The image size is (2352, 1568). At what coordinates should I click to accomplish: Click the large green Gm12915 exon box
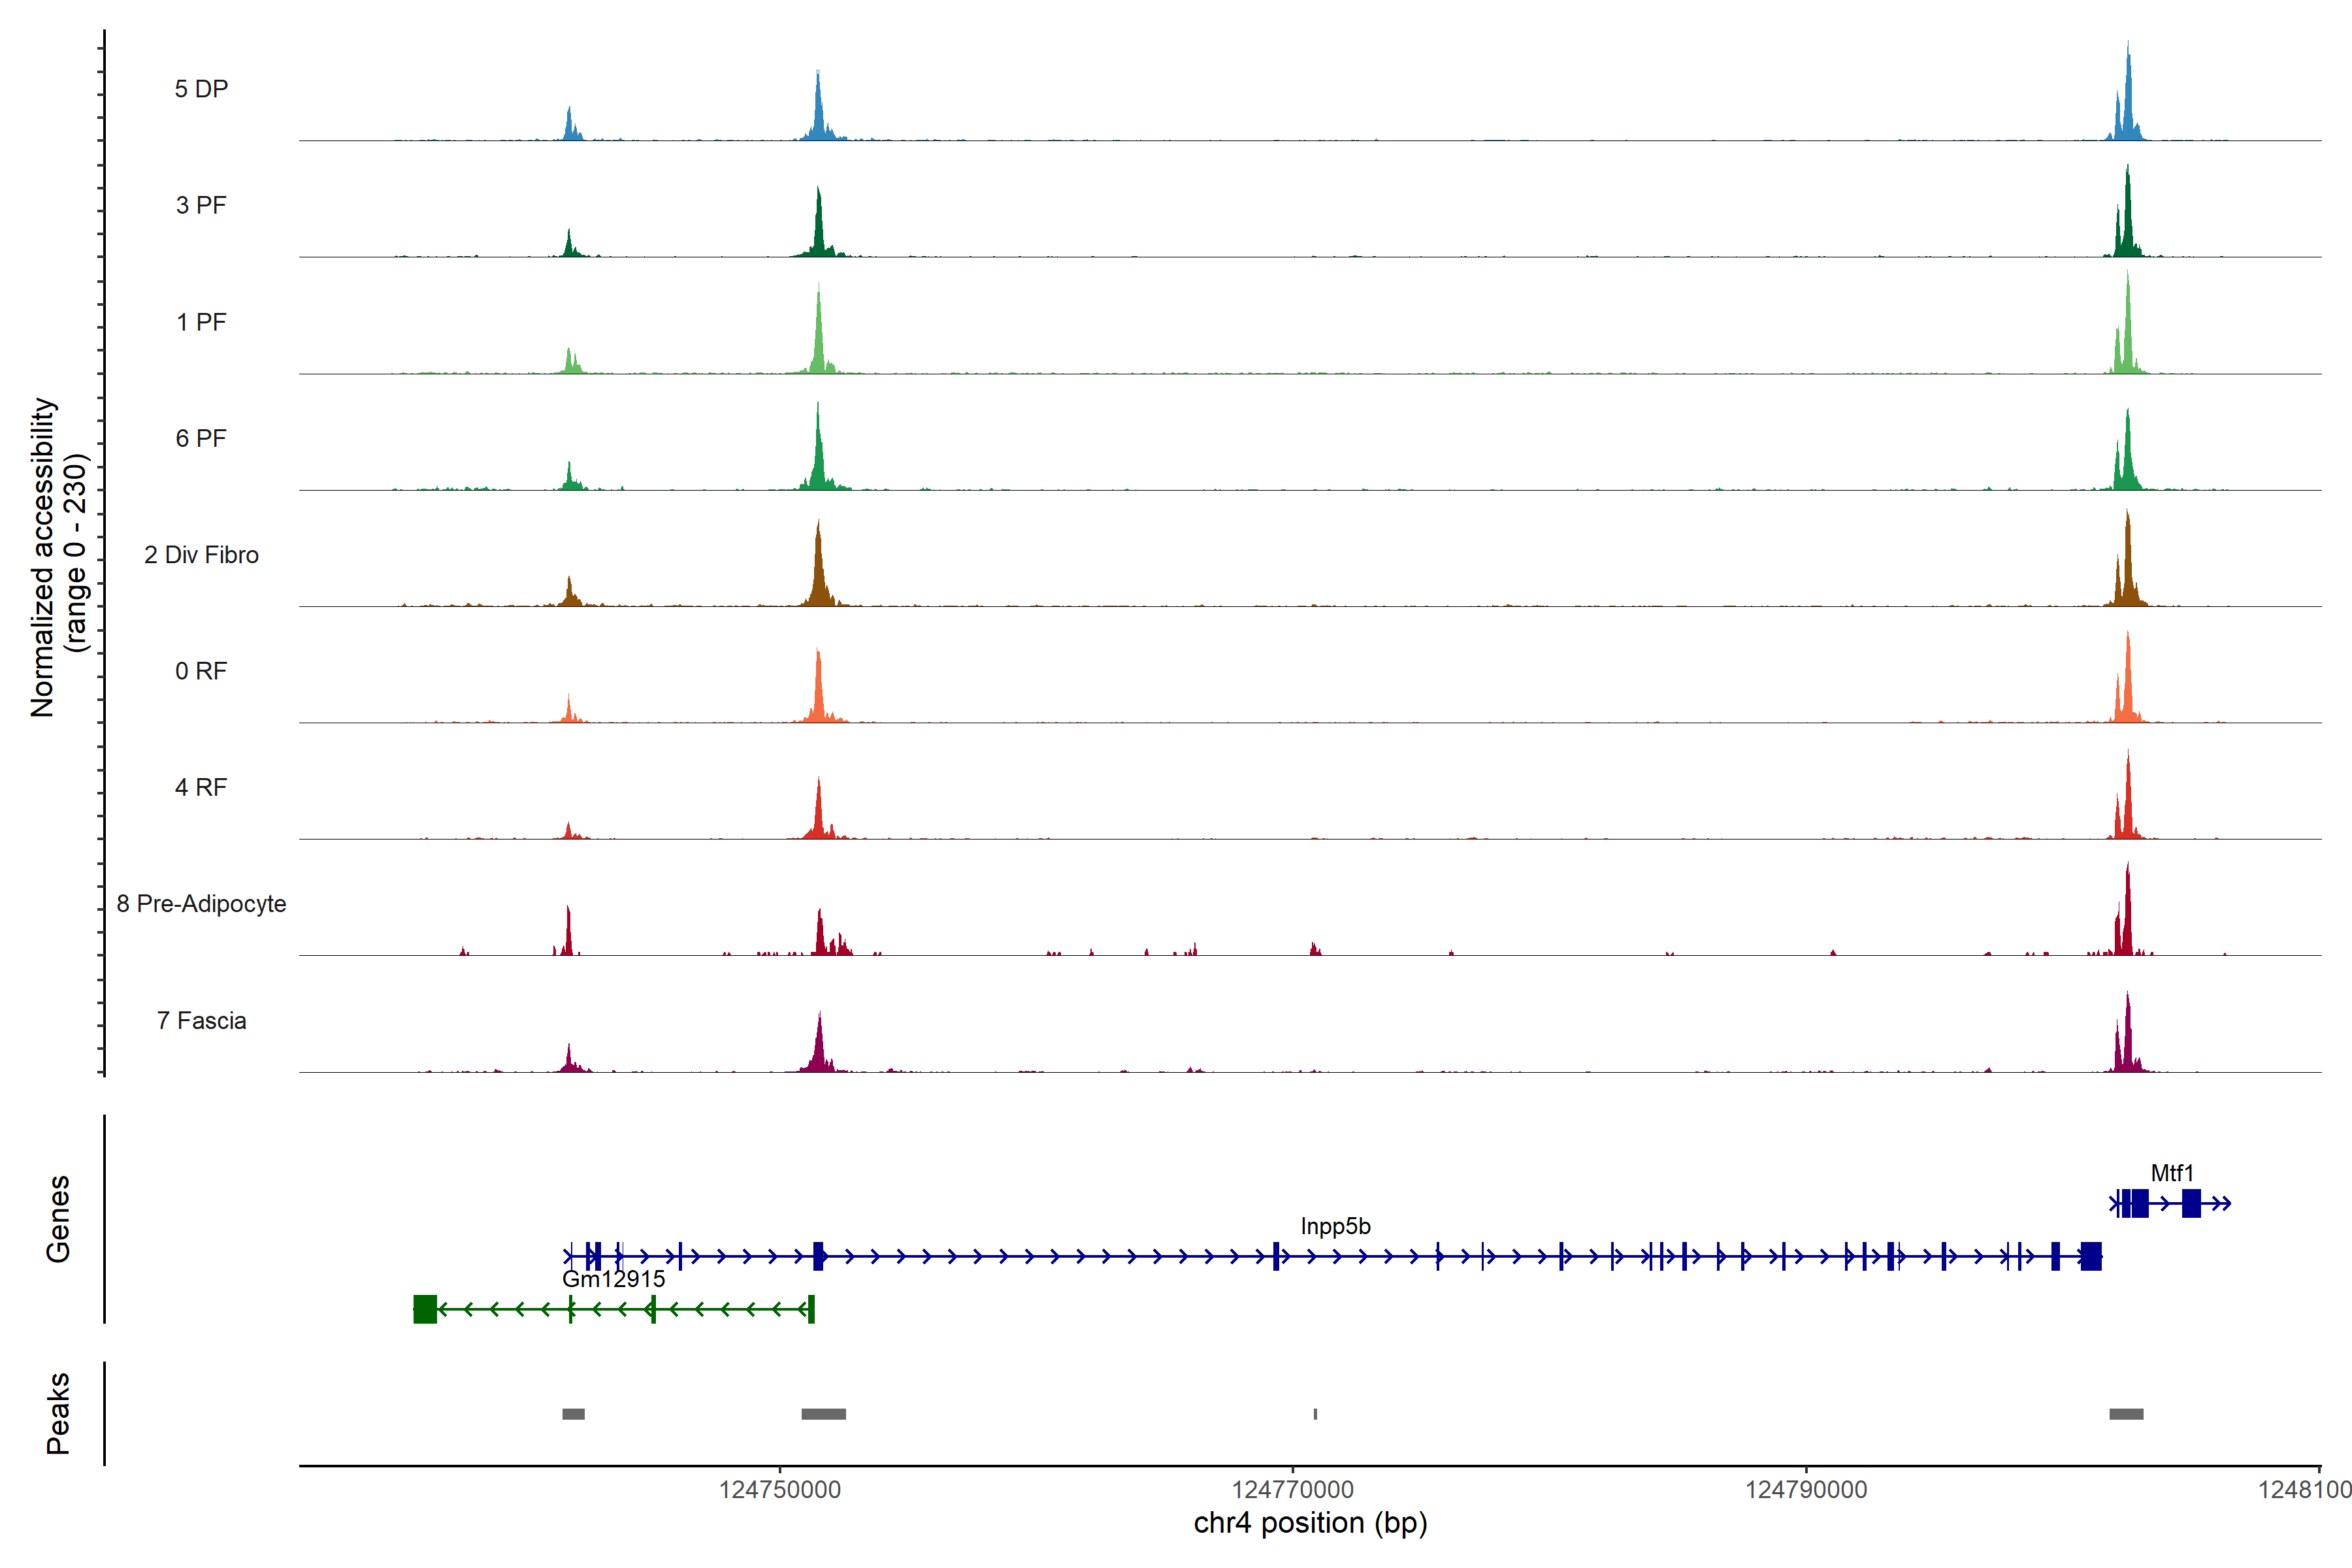pos(425,1309)
